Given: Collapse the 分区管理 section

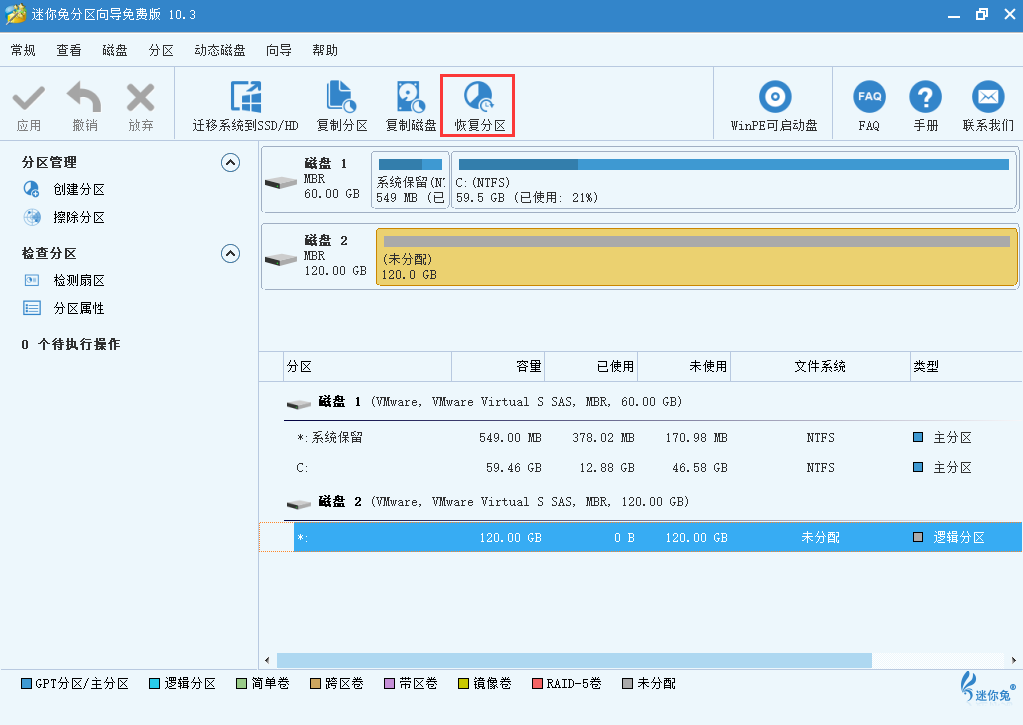Looking at the screenshot, I should (230, 162).
